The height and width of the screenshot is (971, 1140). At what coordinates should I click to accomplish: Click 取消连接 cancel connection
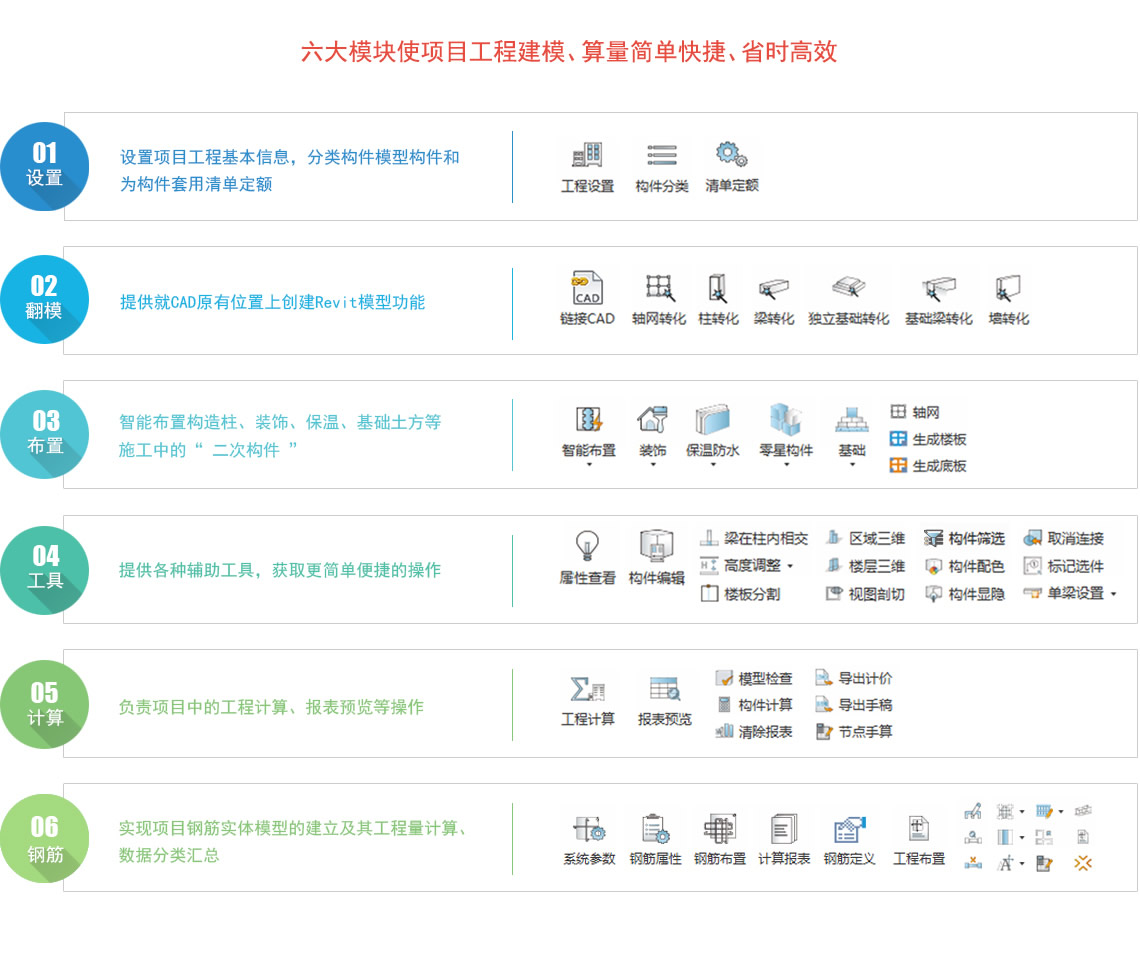coord(1064,539)
